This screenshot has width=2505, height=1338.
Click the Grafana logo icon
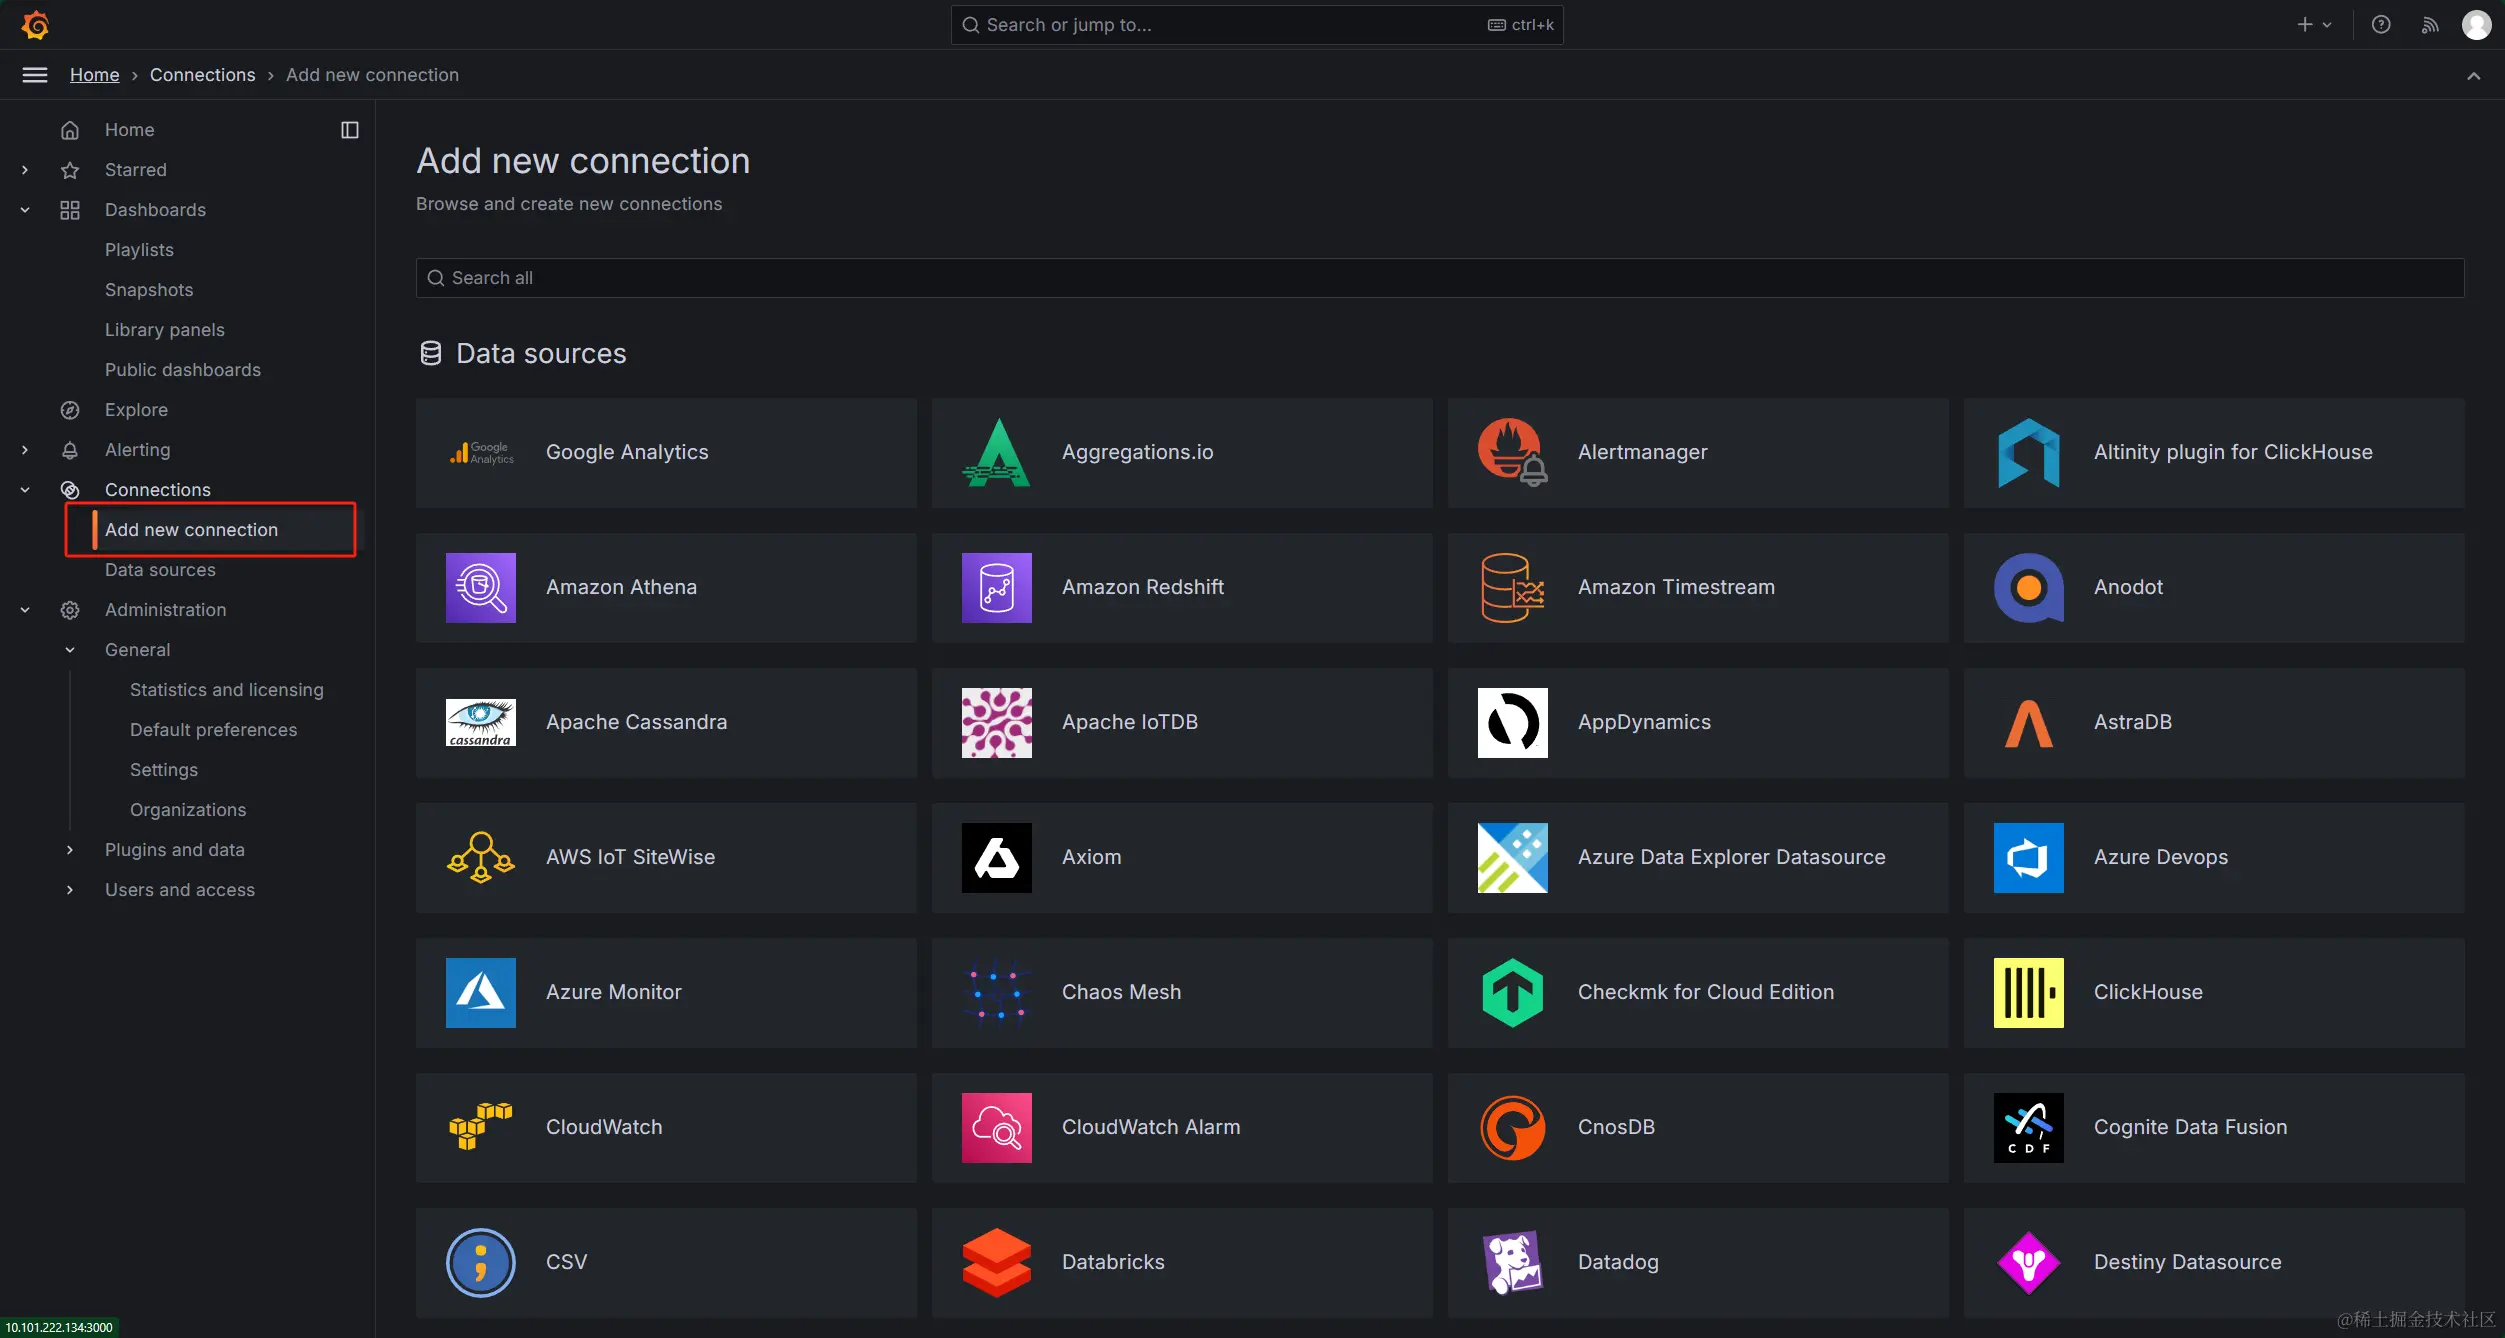pos(35,25)
